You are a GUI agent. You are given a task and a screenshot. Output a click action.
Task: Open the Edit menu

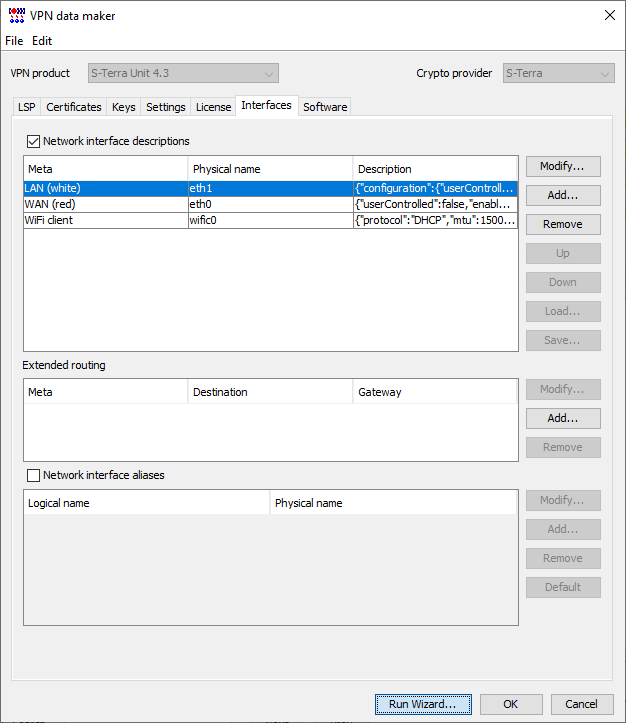point(42,41)
